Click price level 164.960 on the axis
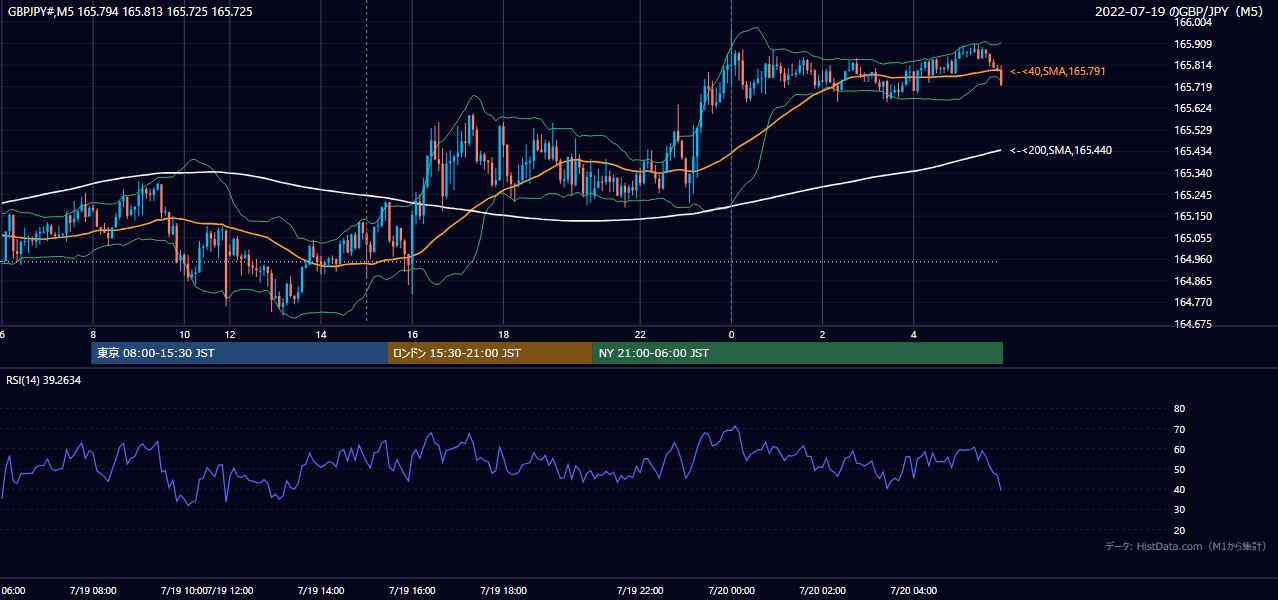Viewport: 1278px width, 600px height. (x=1194, y=259)
